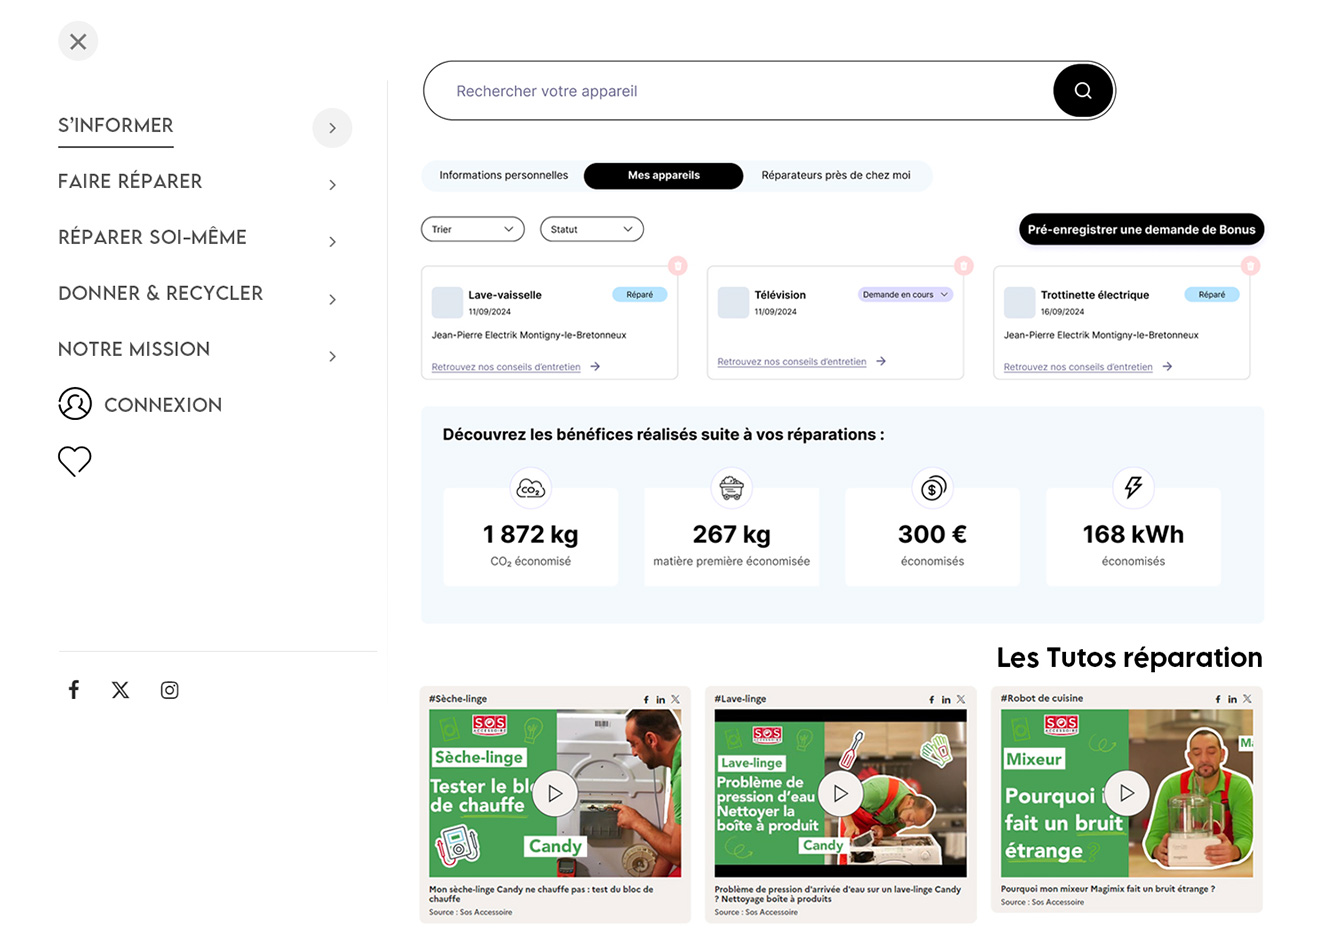Open the Trier sort dropdown

point(473,229)
